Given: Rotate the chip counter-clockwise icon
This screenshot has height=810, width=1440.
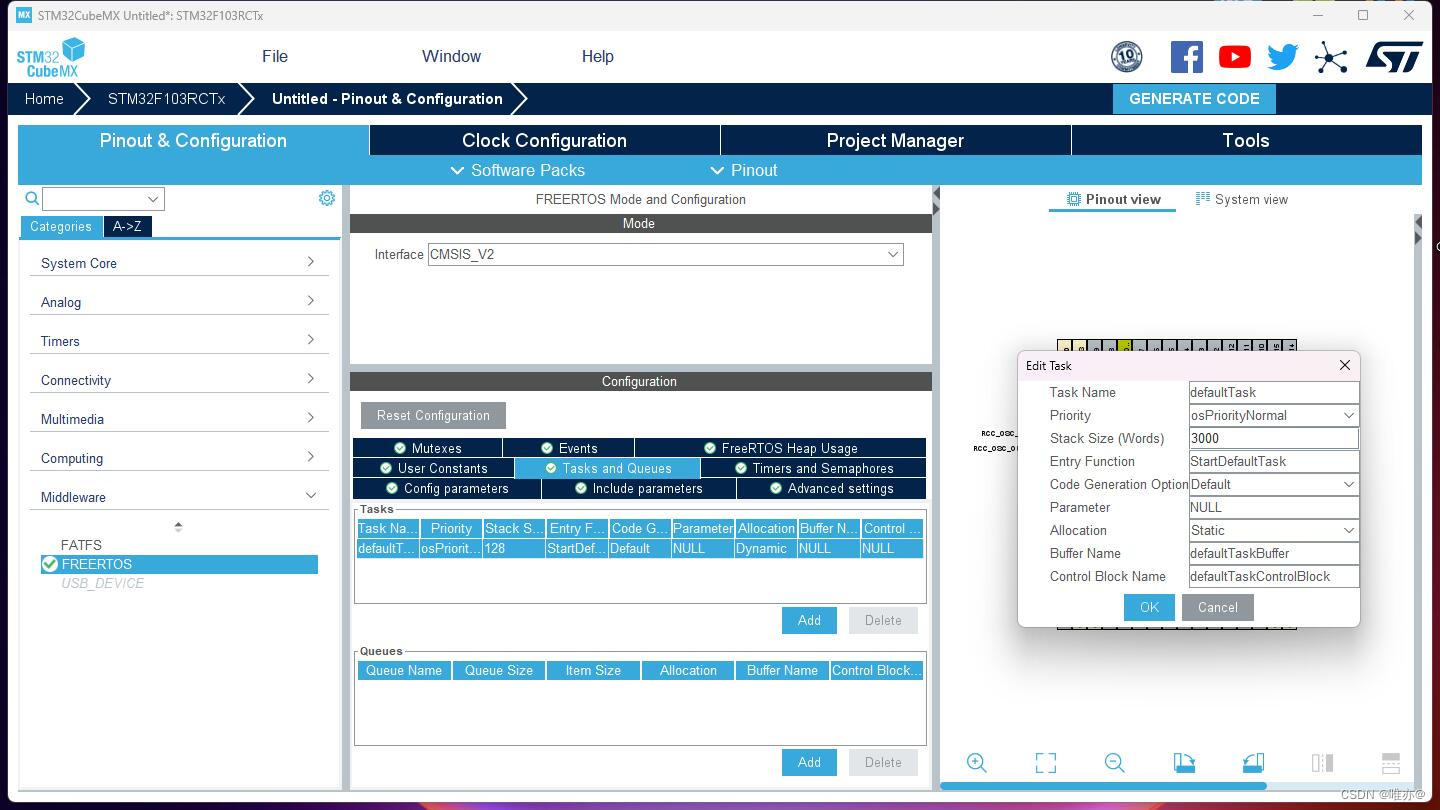Looking at the screenshot, I should pos(1253,763).
